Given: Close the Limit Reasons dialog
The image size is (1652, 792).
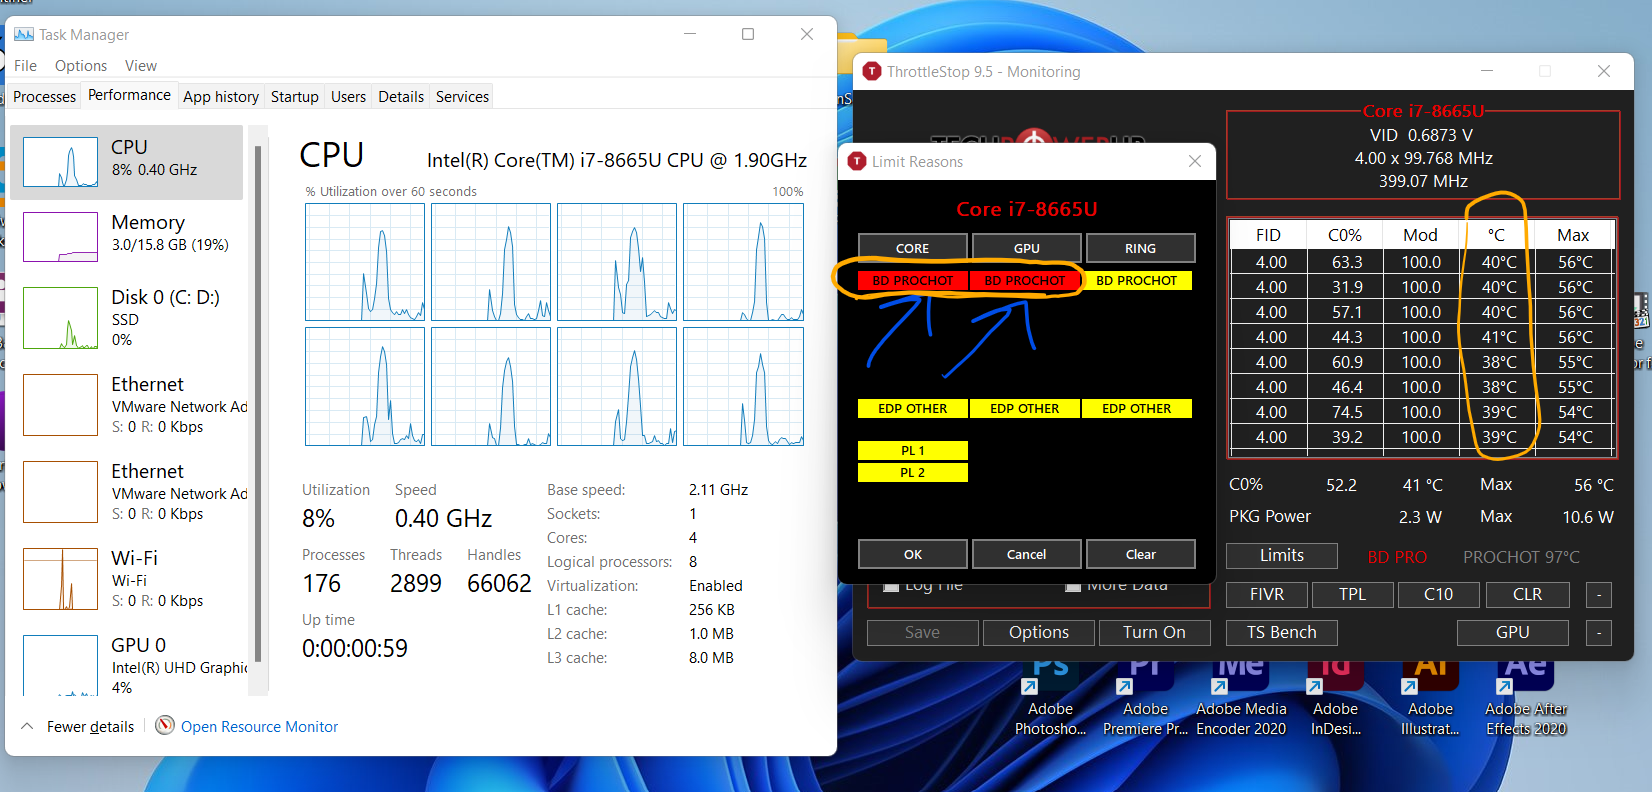Looking at the screenshot, I should pyautogui.click(x=1195, y=161).
